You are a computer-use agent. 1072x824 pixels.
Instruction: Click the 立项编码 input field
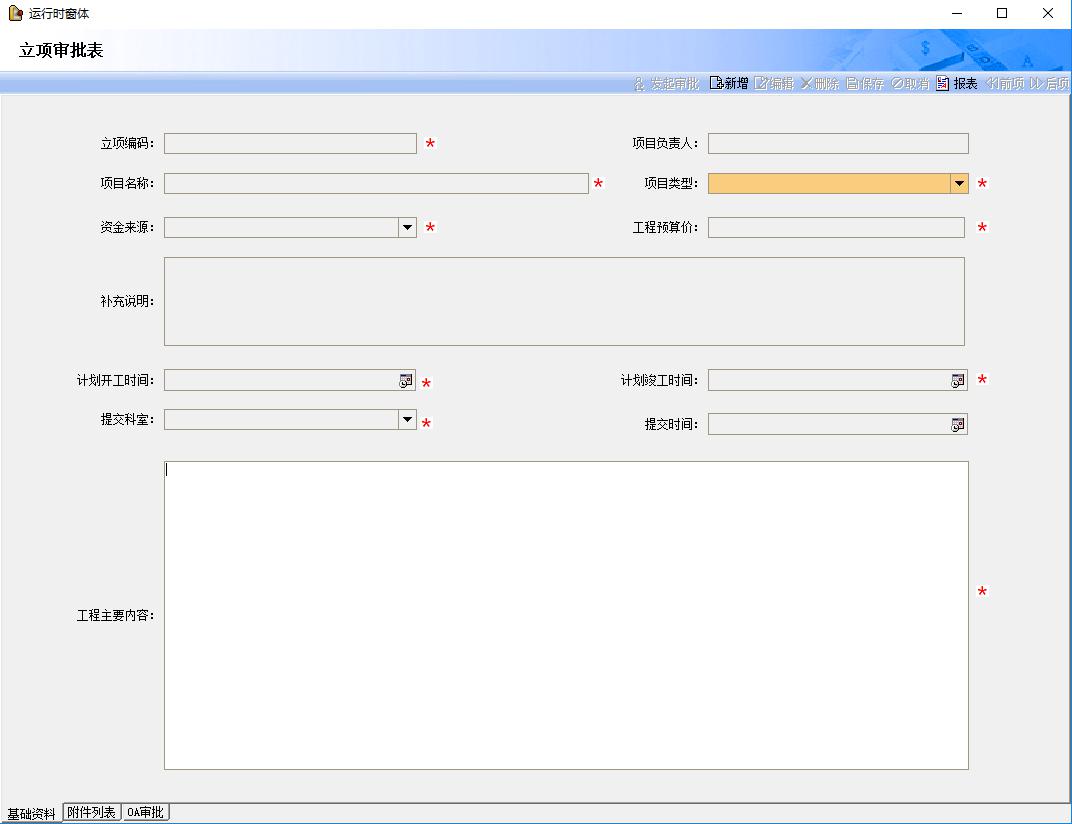point(290,144)
